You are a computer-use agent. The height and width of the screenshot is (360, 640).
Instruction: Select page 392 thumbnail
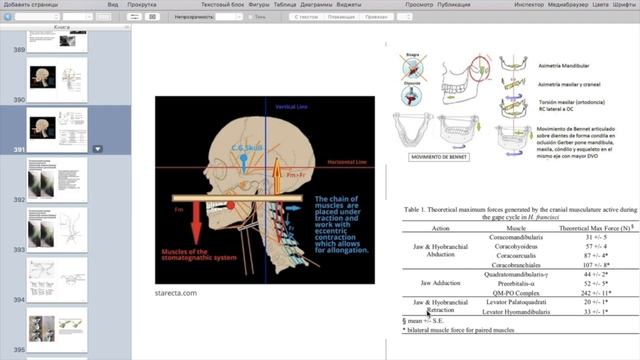point(57,180)
